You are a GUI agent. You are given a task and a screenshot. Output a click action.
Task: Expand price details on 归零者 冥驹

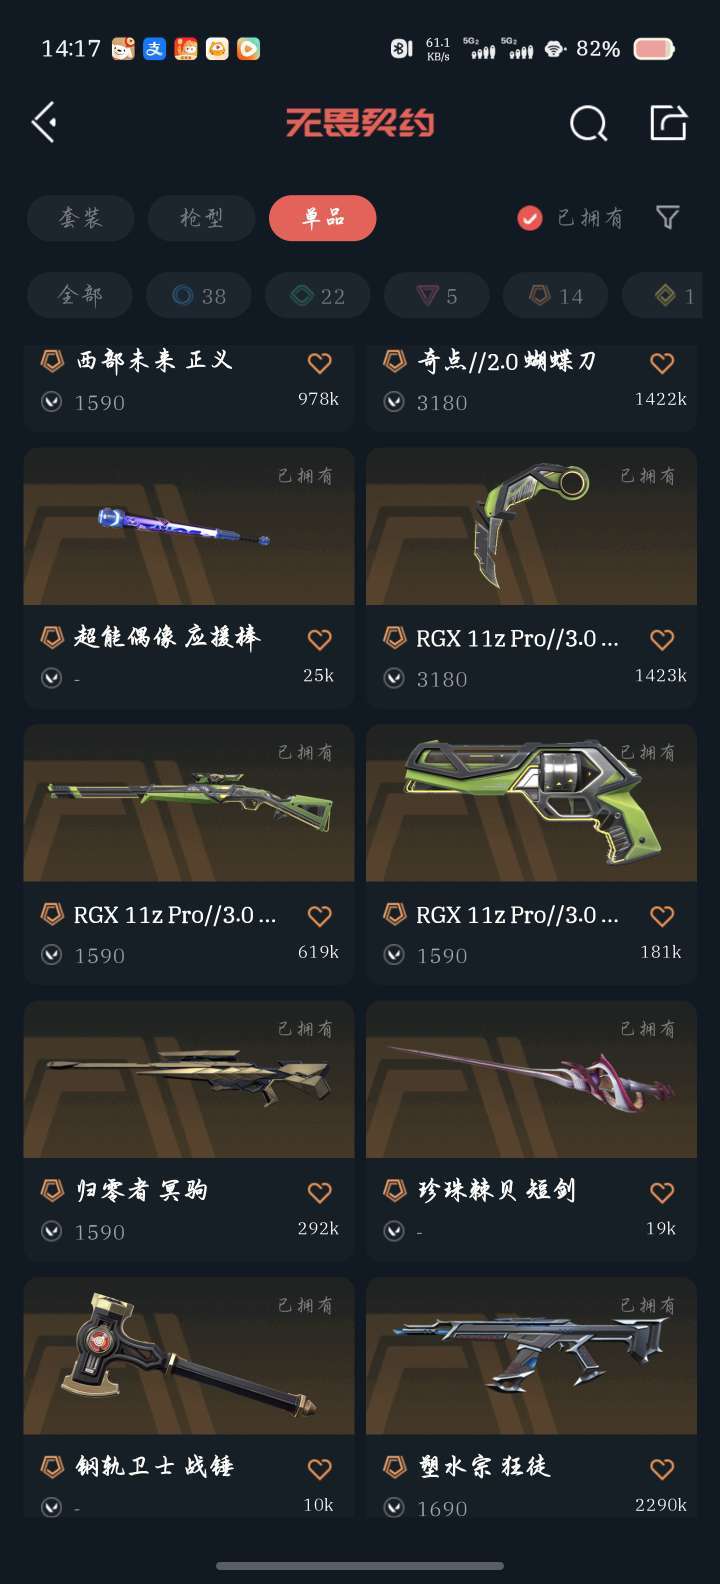pos(52,1232)
